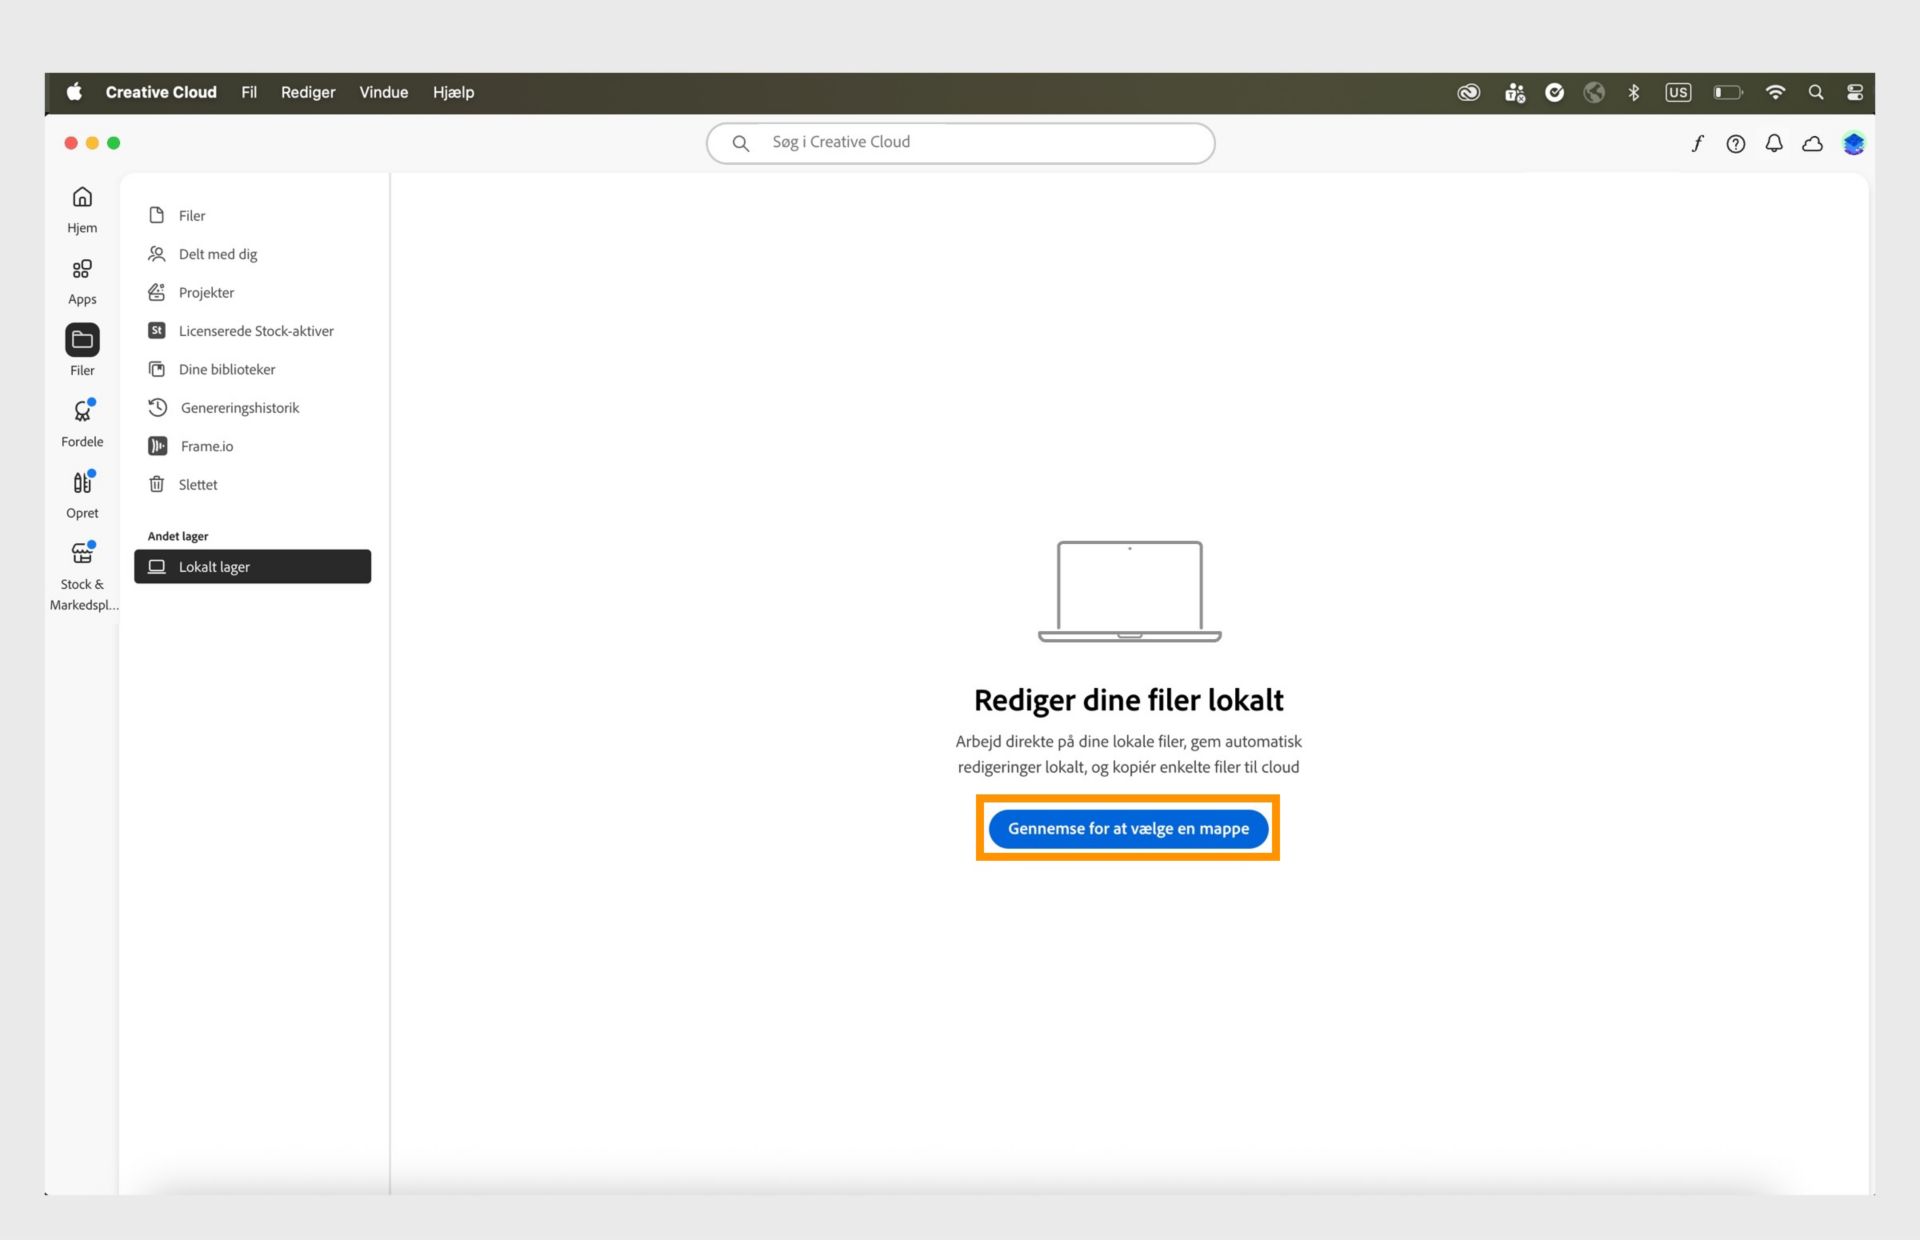Open Control Center in menu bar
This screenshot has width=1920, height=1240.
tap(1855, 92)
